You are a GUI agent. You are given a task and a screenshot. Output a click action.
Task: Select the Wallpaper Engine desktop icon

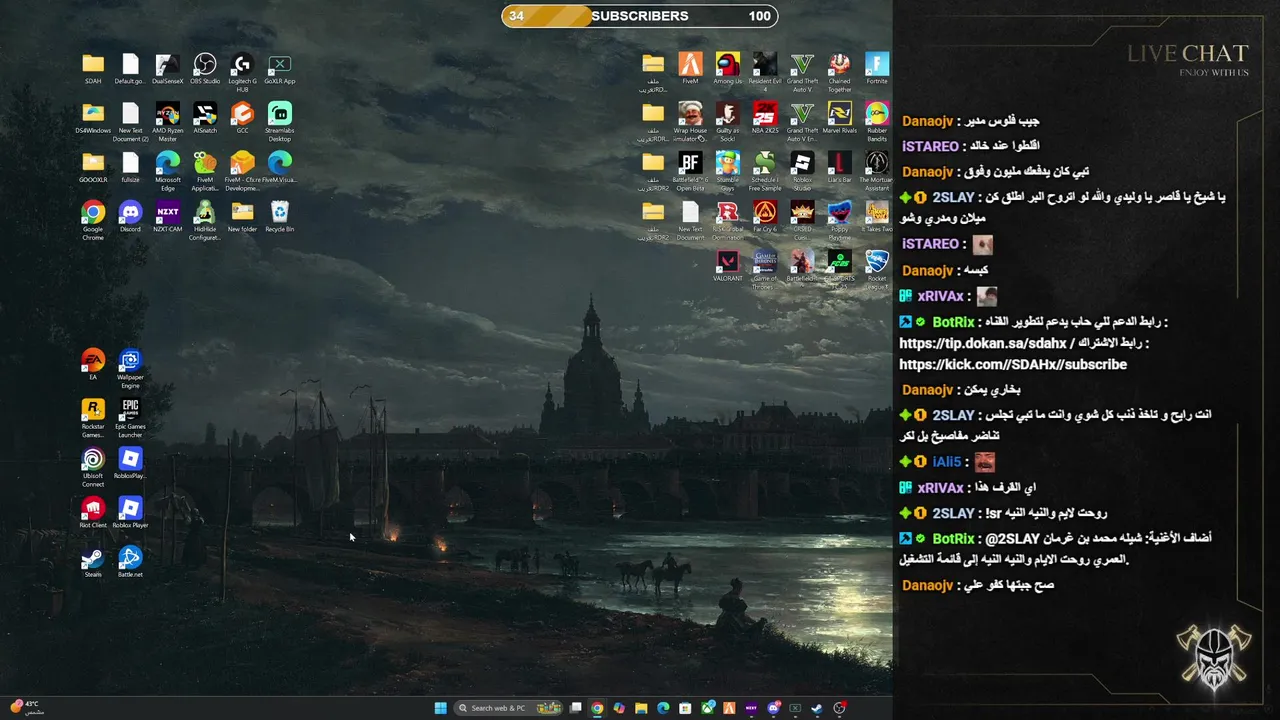[x=130, y=368]
